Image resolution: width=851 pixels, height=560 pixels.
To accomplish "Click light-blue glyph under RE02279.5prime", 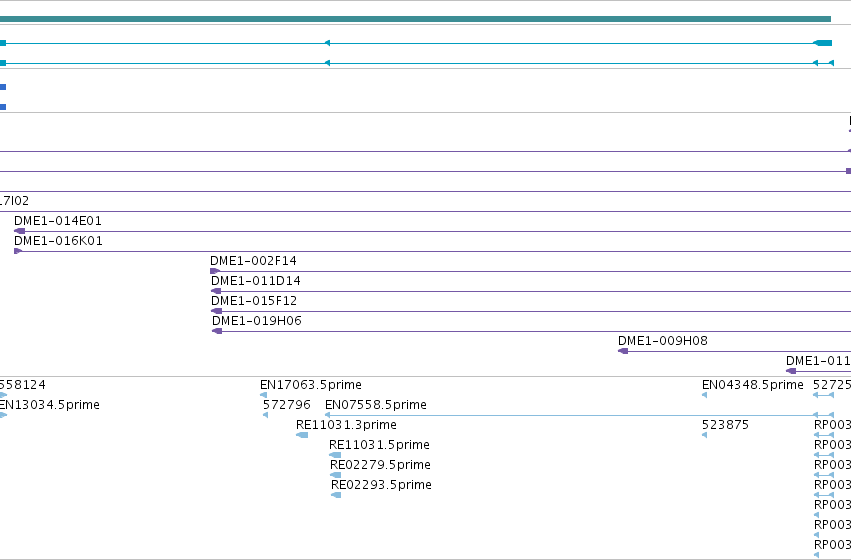I will click(335, 475).
